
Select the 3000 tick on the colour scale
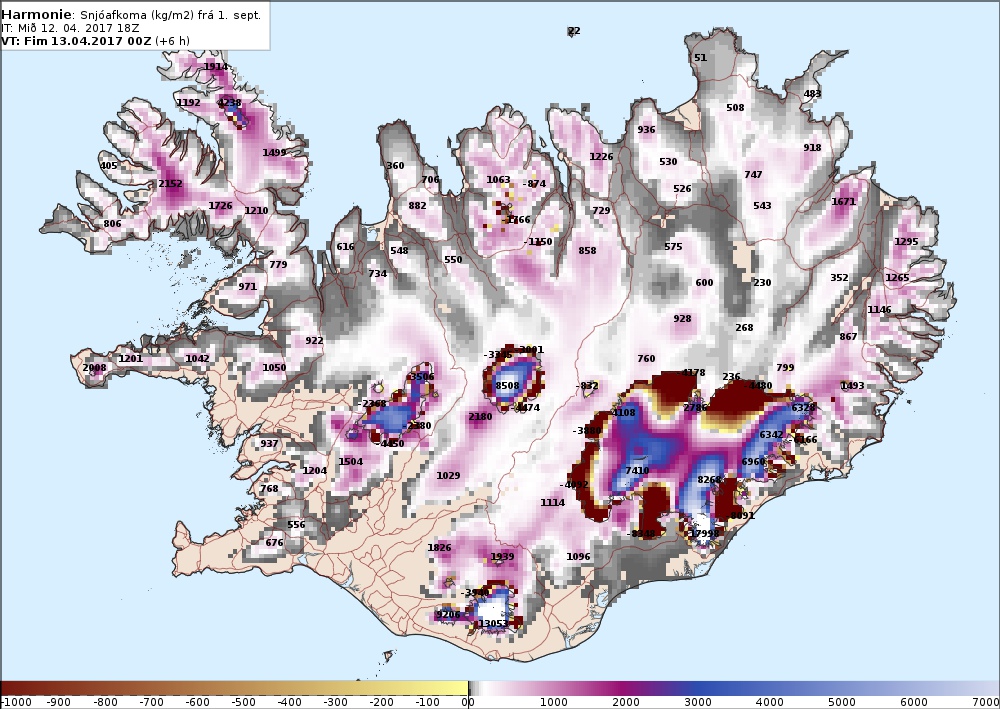coord(698,703)
